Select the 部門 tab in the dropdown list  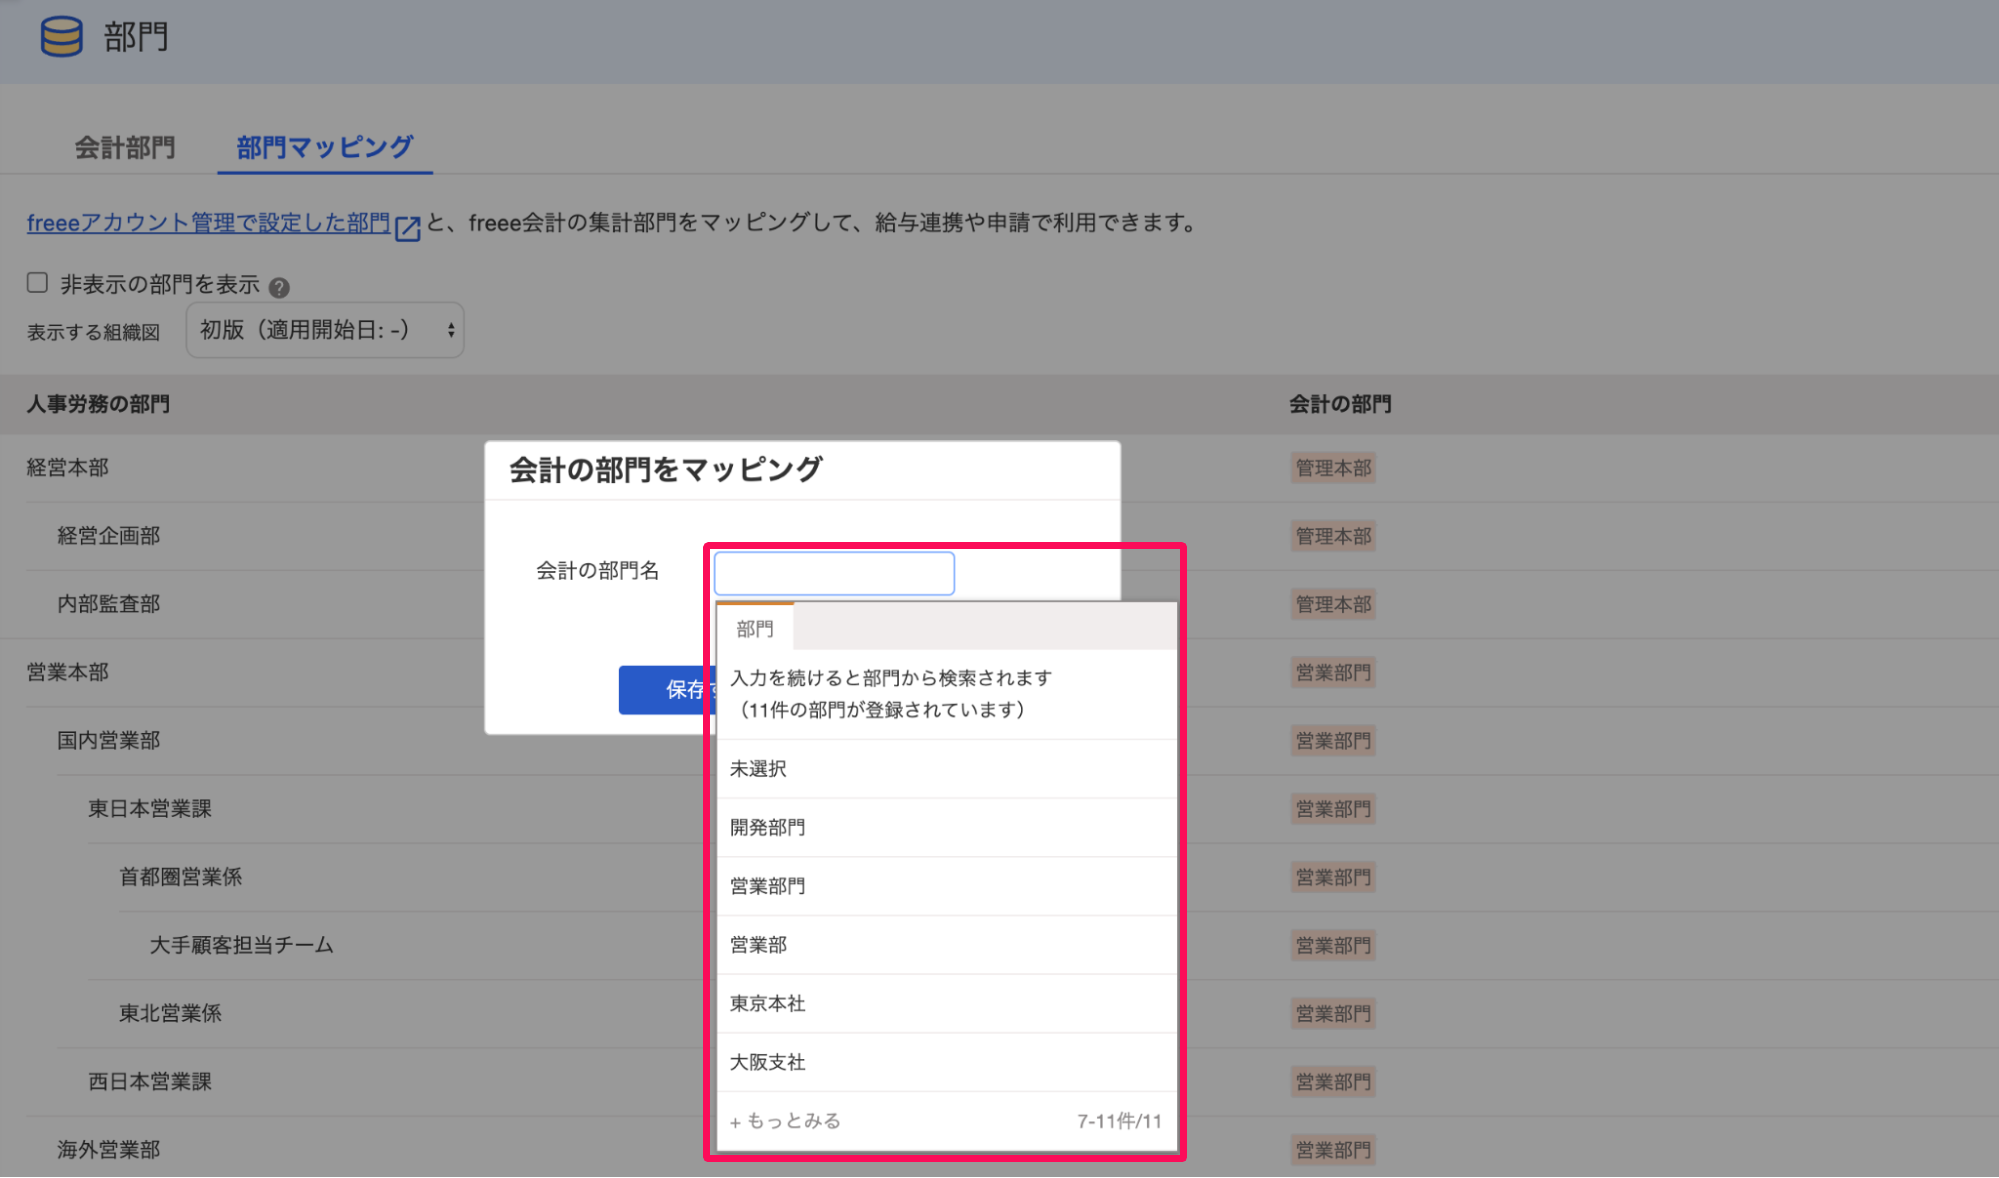(755, 628)
